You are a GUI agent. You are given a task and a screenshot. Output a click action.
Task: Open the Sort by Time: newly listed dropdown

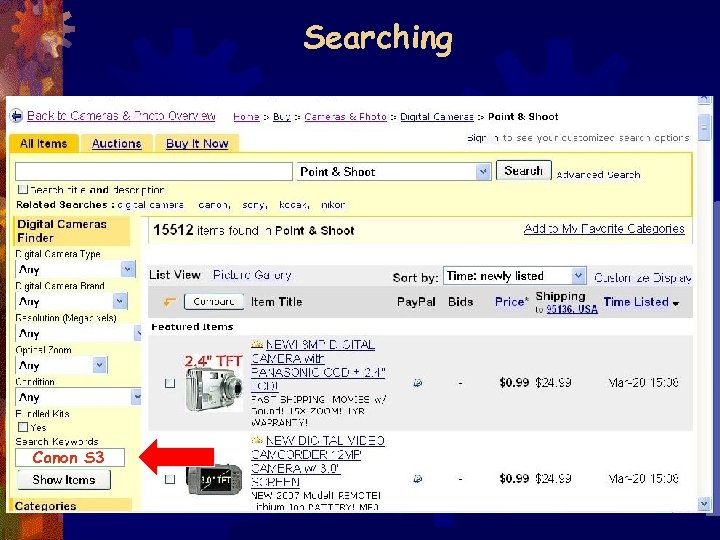coord(579,276)
